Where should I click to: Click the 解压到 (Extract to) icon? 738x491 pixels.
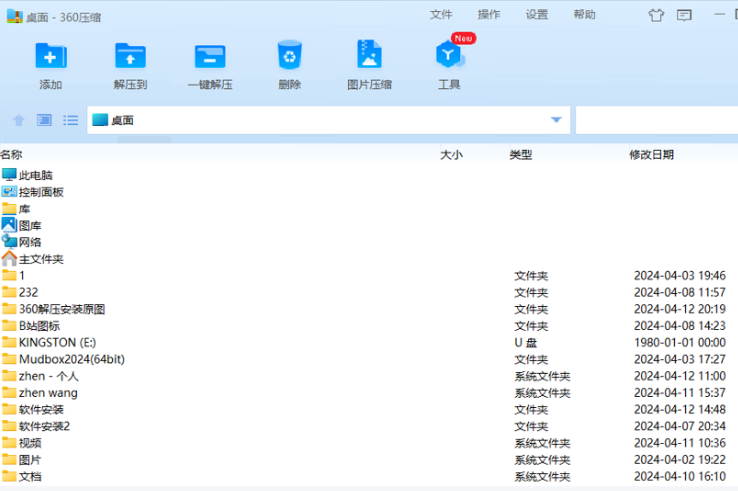tap(130, 57)
